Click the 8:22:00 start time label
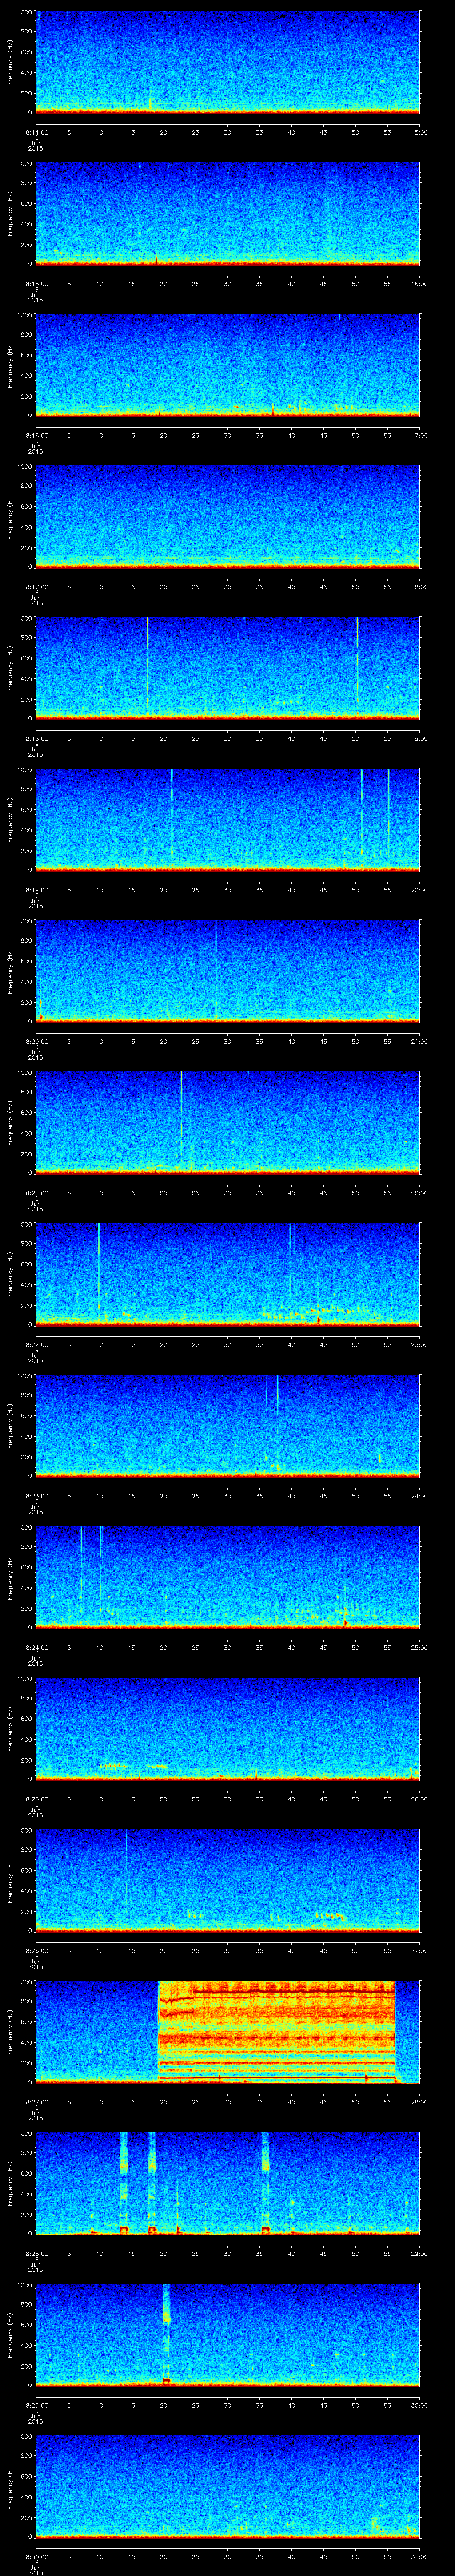 point(36,1344)
